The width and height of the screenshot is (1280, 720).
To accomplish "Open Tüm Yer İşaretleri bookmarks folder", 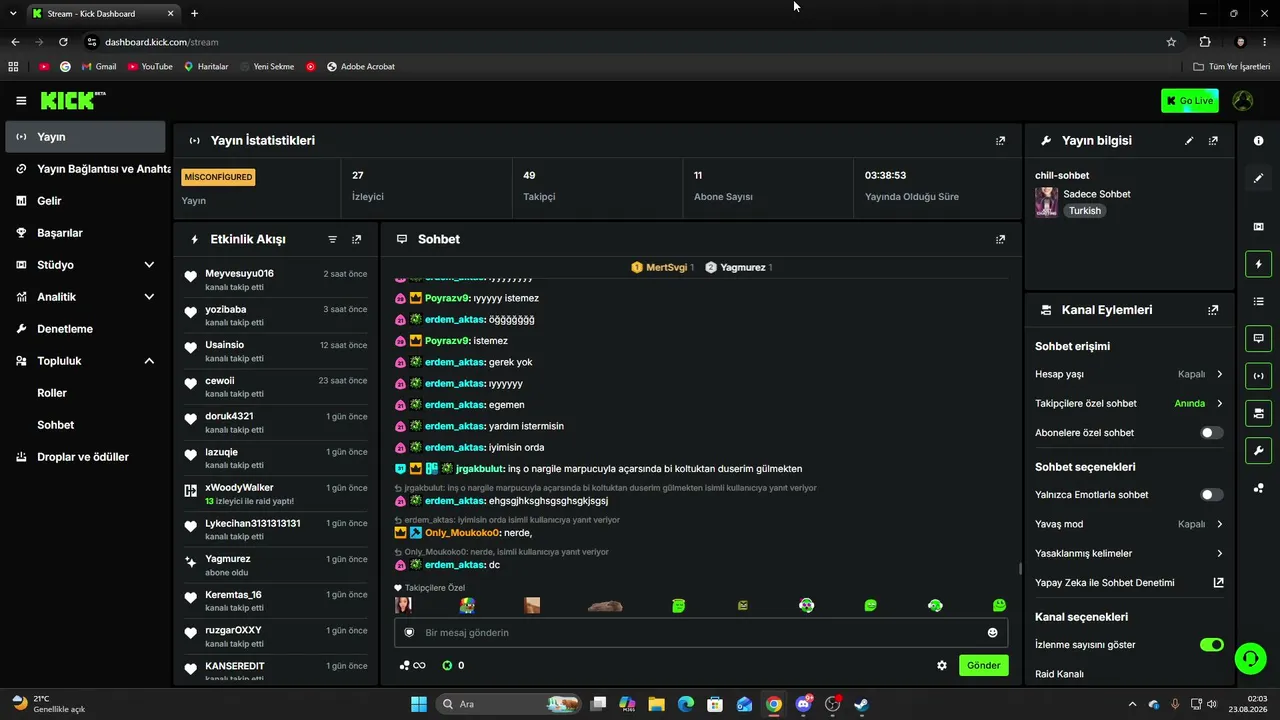I will [x=1231, y=67].
